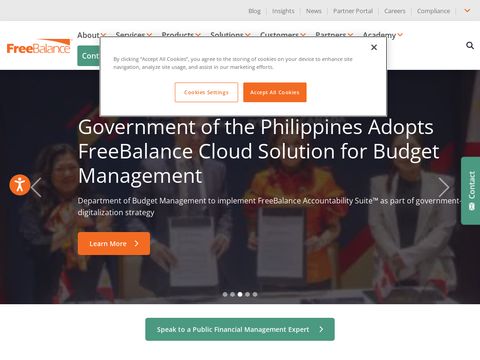Close the cookie consent dialog
480x360 pixels.
(374, 47)
